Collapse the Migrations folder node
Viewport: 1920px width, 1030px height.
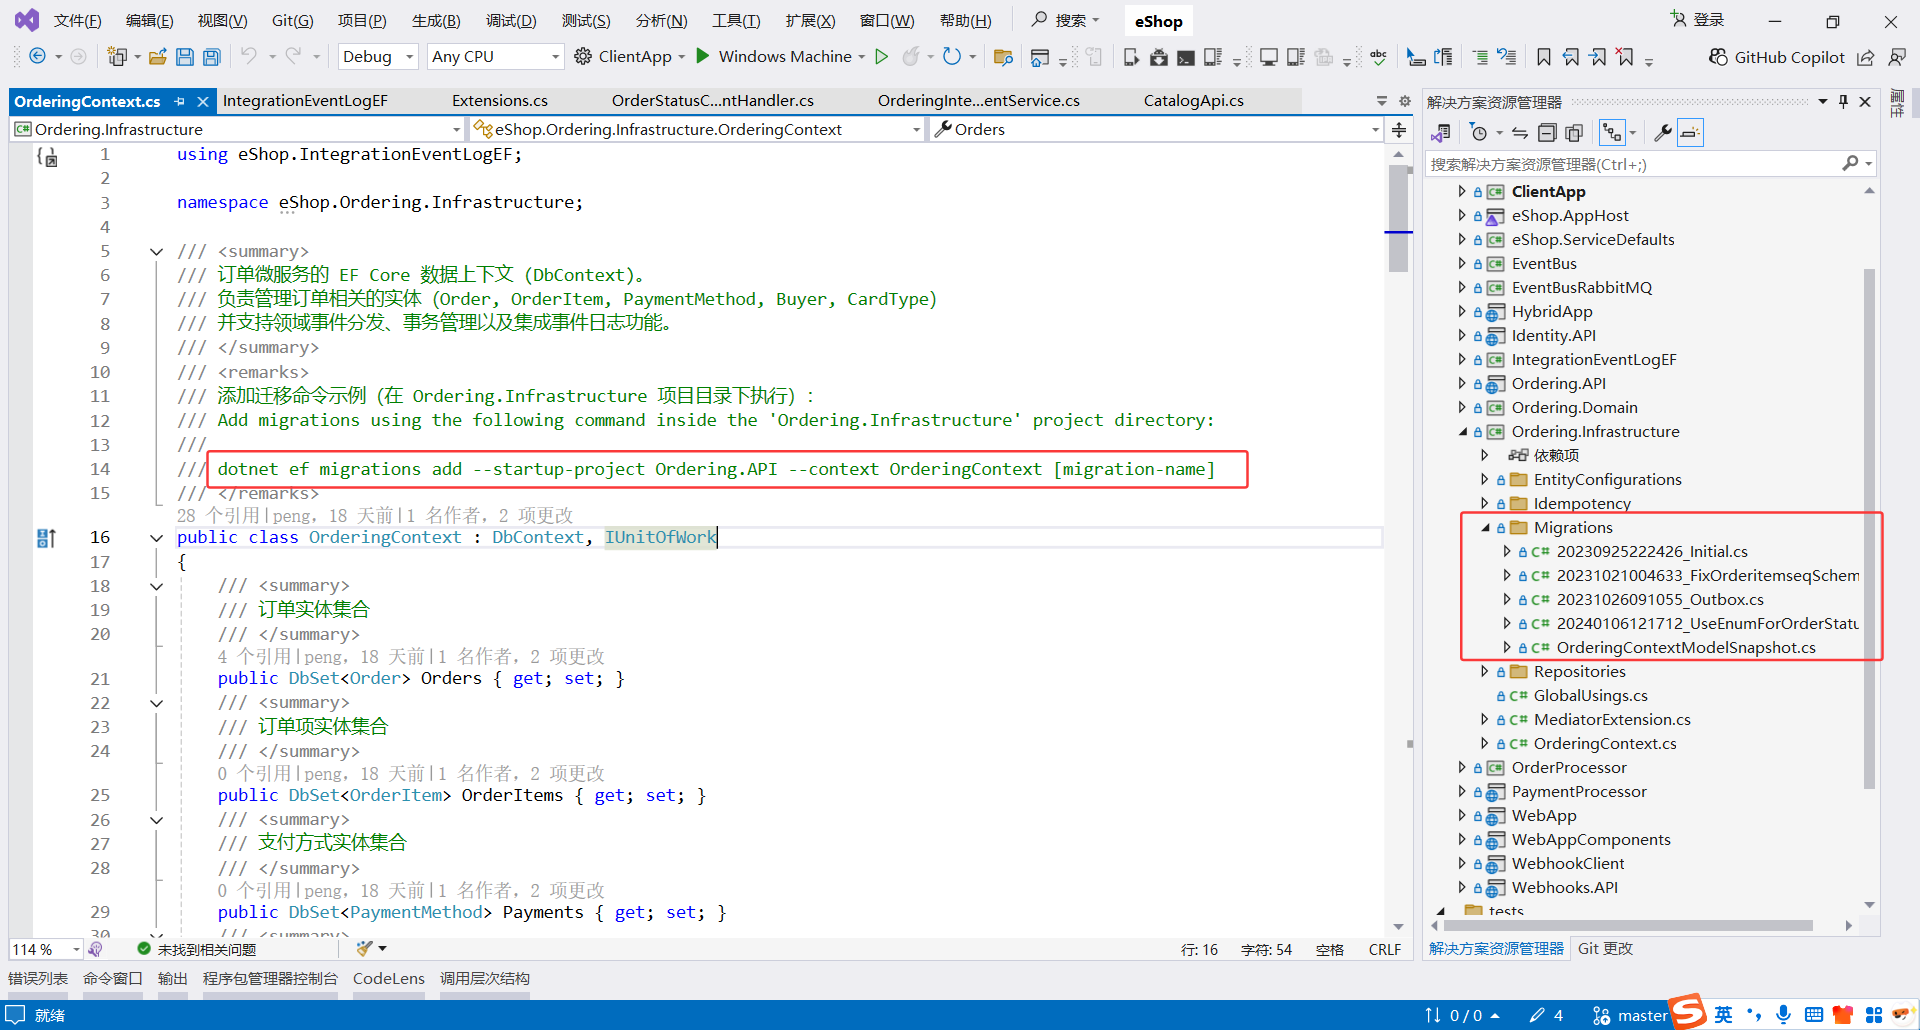1485,528
